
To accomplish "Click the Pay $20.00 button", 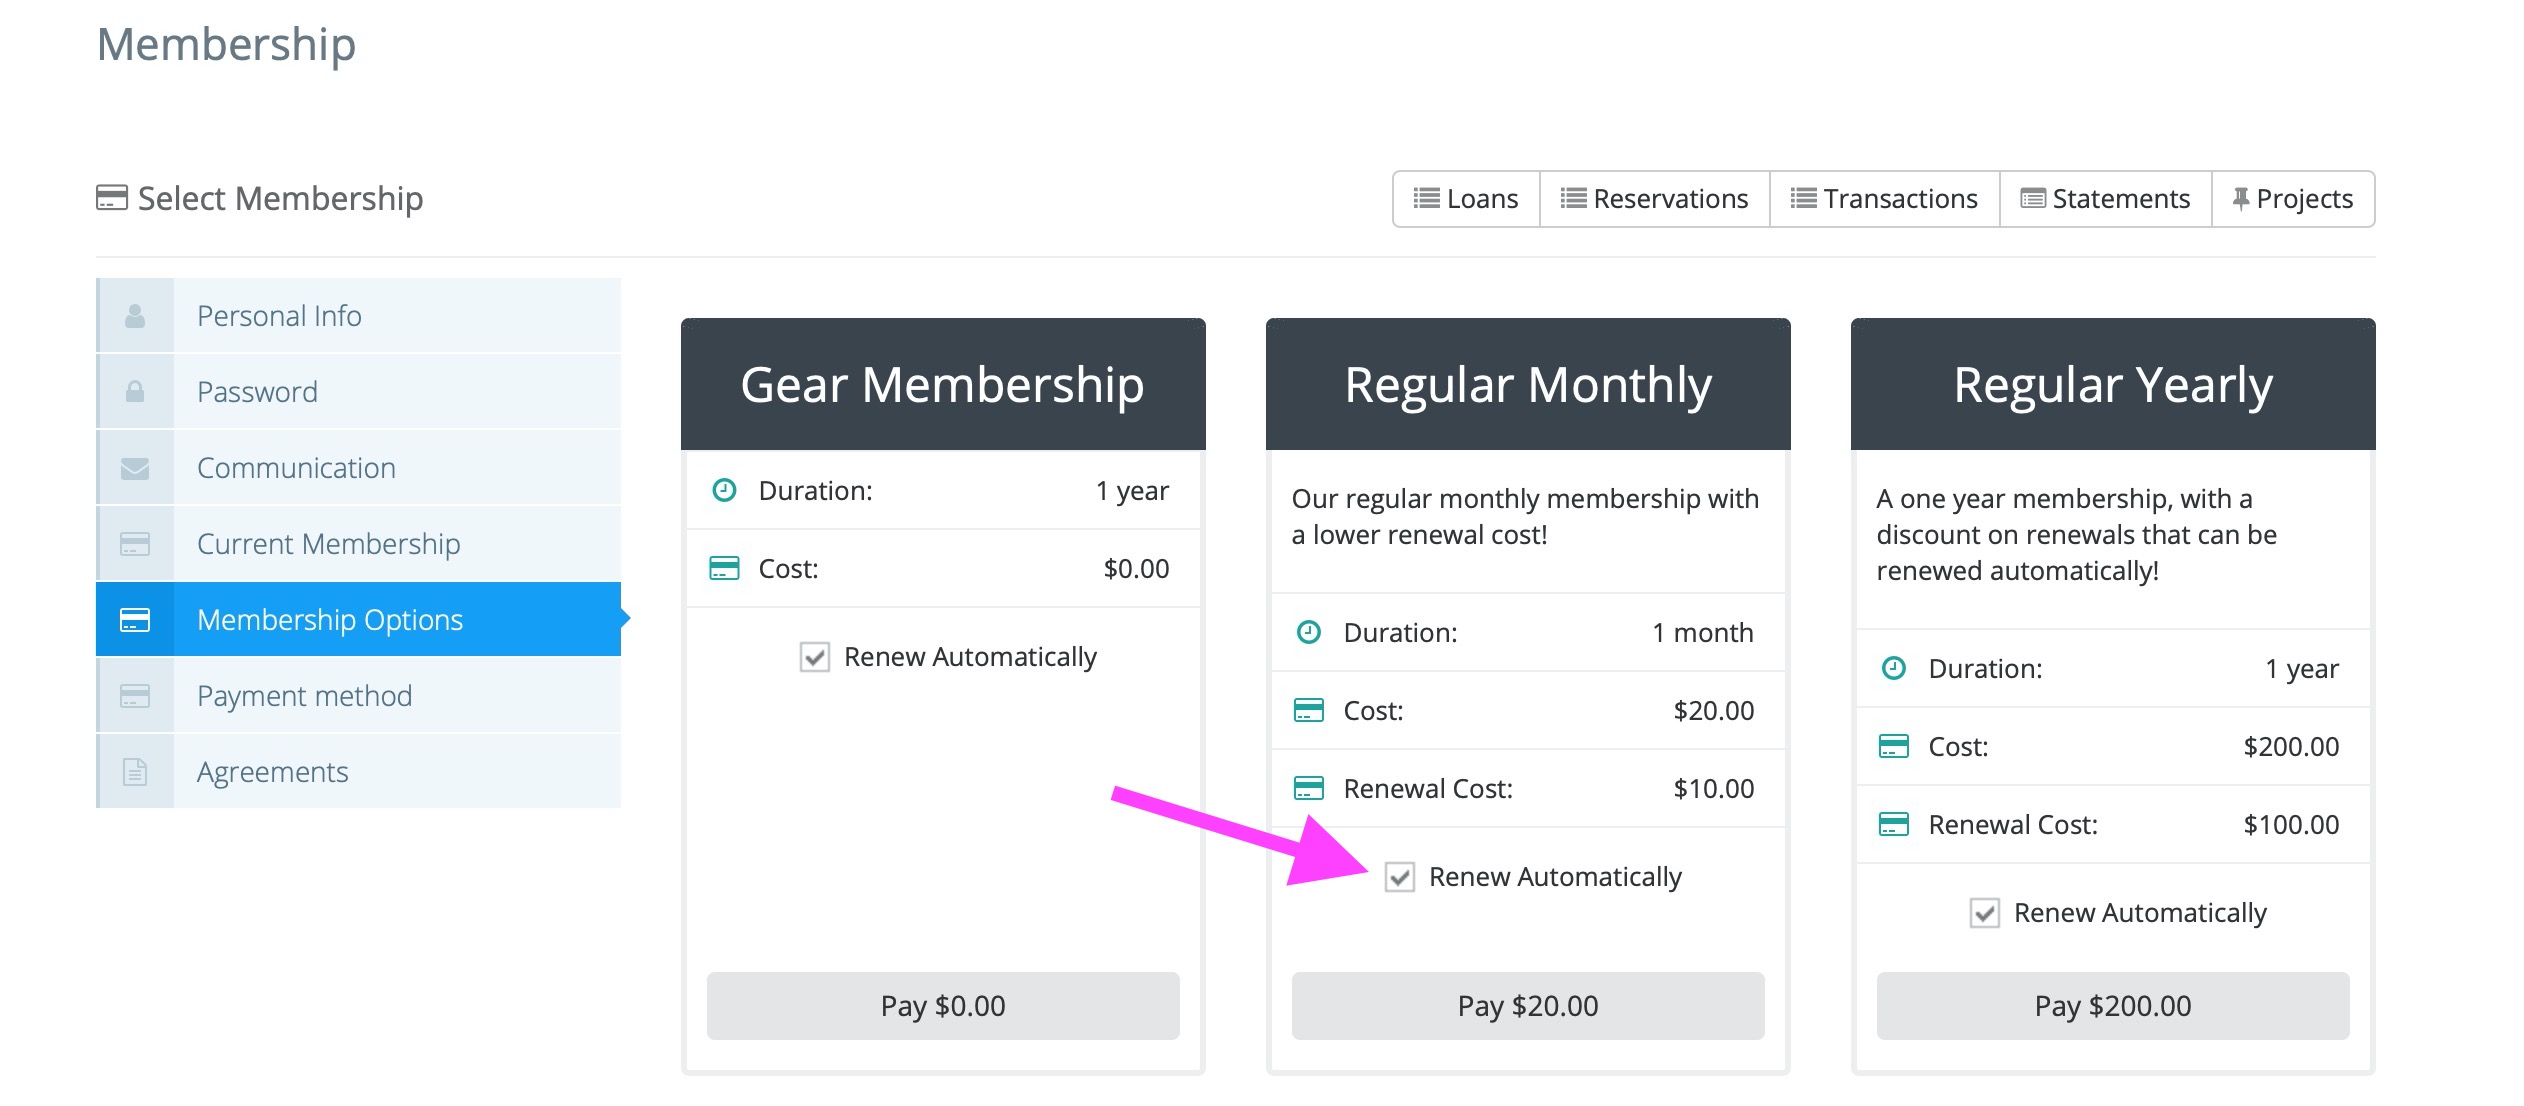I will coord(1528,1006).
